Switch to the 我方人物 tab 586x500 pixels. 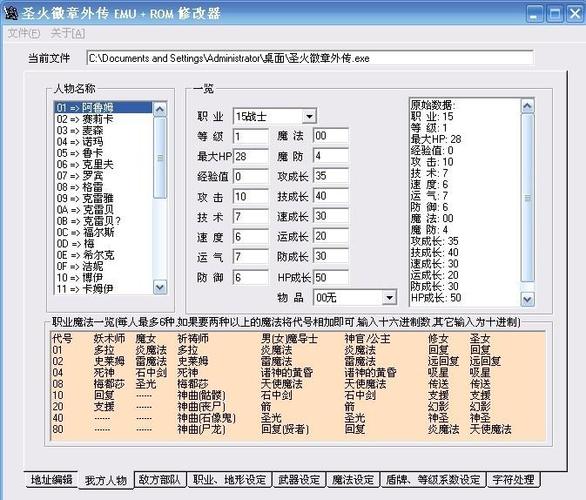pyautogui.click(x=106, y=480)
